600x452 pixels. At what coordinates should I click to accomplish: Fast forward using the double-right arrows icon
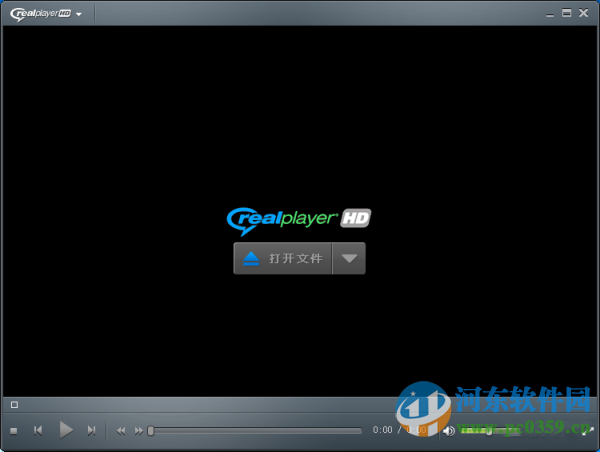point(139,431)
